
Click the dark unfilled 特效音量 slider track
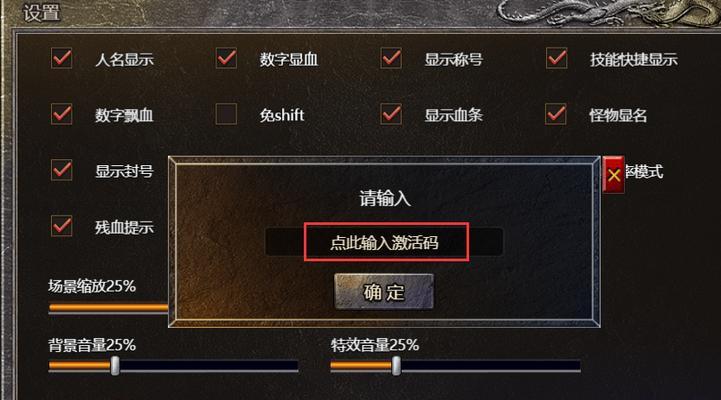(490, 366)
